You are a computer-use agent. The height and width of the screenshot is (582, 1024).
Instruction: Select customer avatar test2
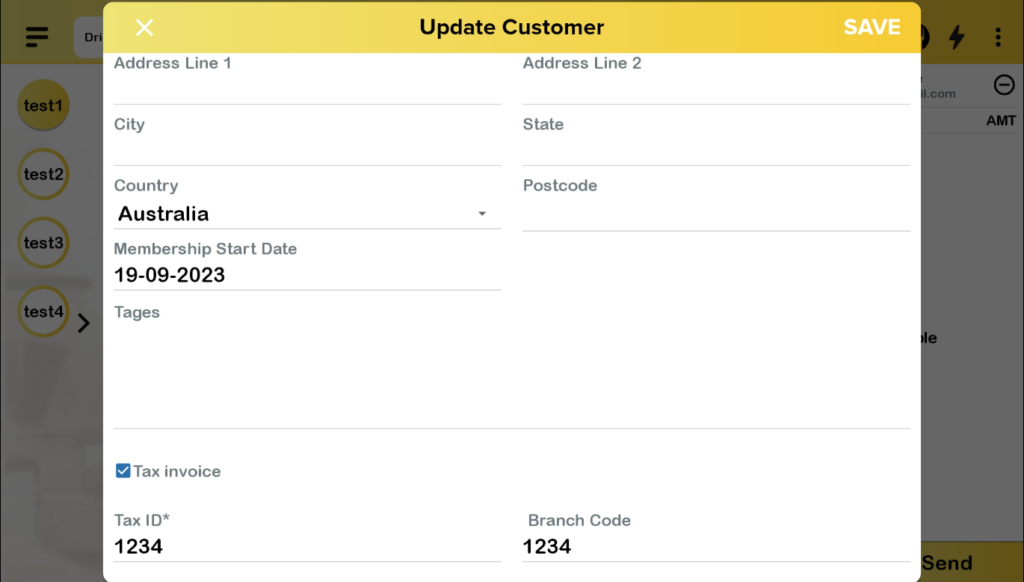43,174
